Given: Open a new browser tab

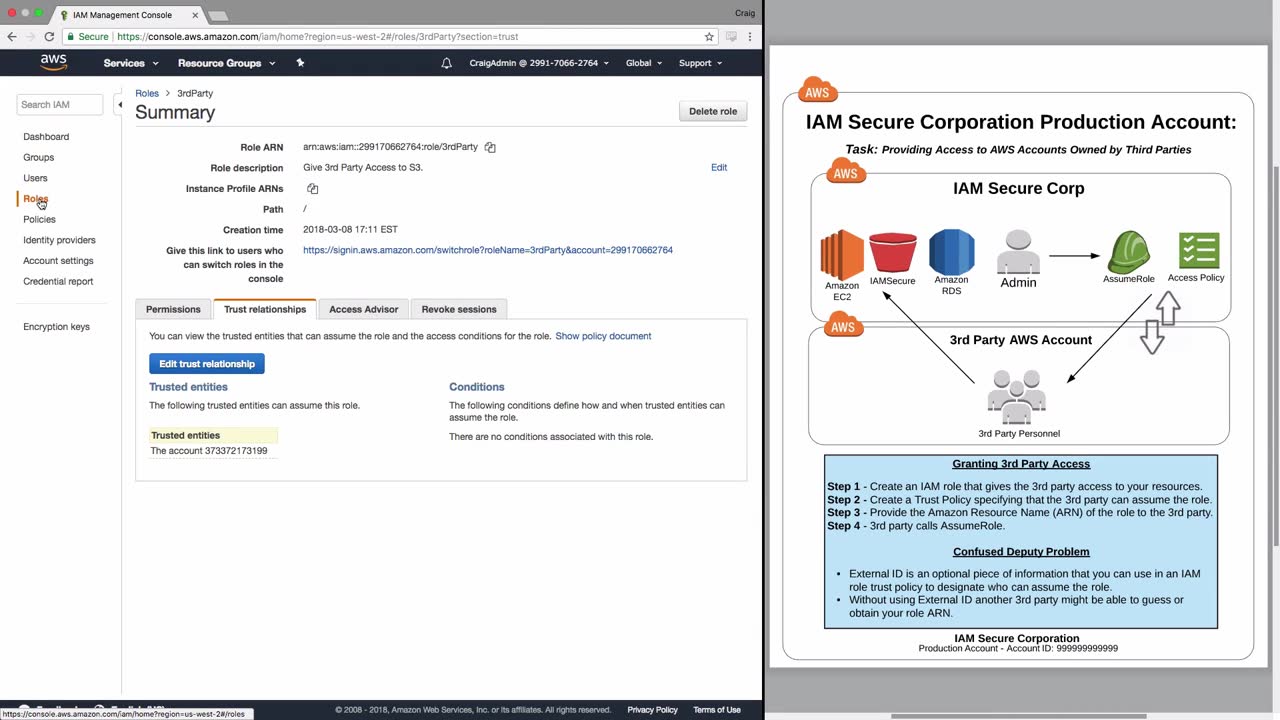Looking at the screenshot, I should click(217, 15).
